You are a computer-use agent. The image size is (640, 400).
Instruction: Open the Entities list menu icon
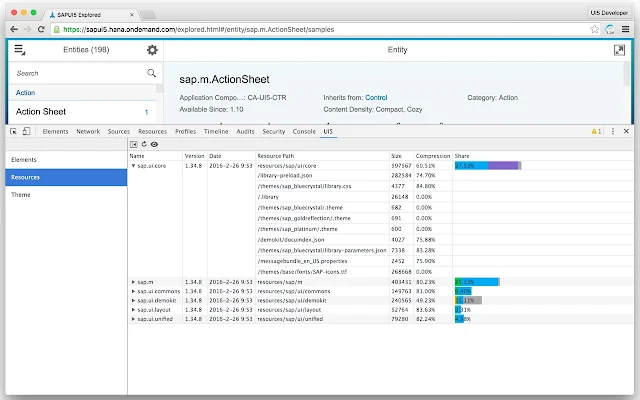(20, 50)
